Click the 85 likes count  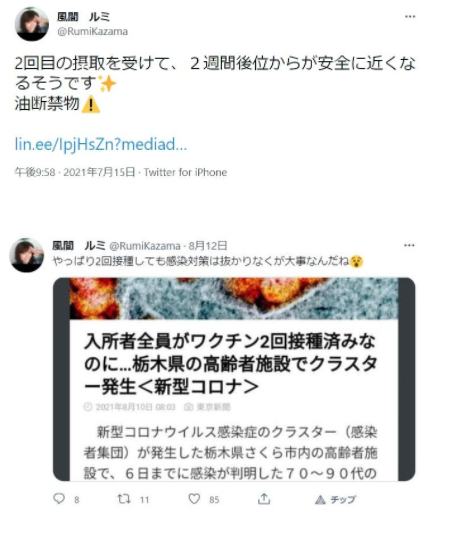click(x=214, y=500)
